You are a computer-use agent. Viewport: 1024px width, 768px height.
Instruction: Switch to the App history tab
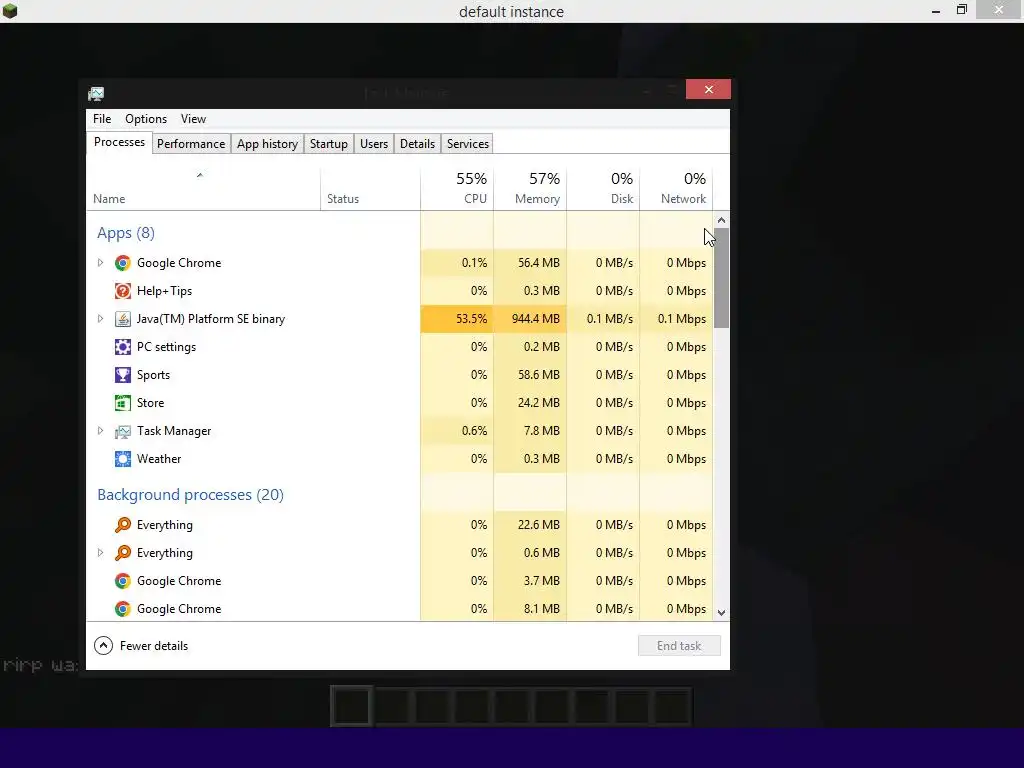[267, 144]
